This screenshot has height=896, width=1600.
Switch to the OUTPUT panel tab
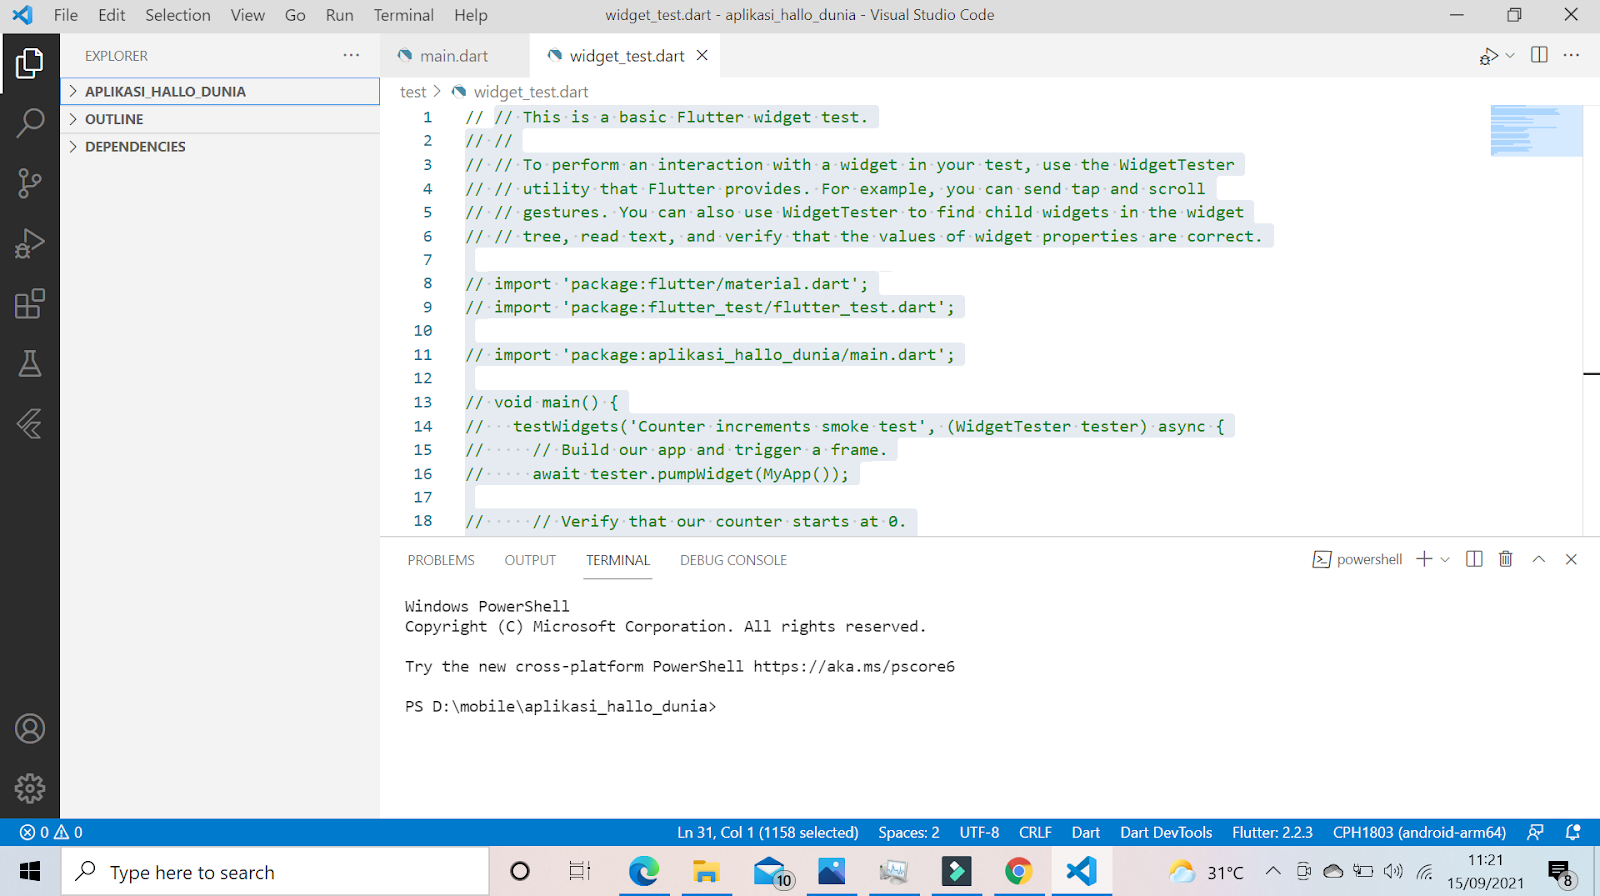pyautogui.click(x=530, y=560)
